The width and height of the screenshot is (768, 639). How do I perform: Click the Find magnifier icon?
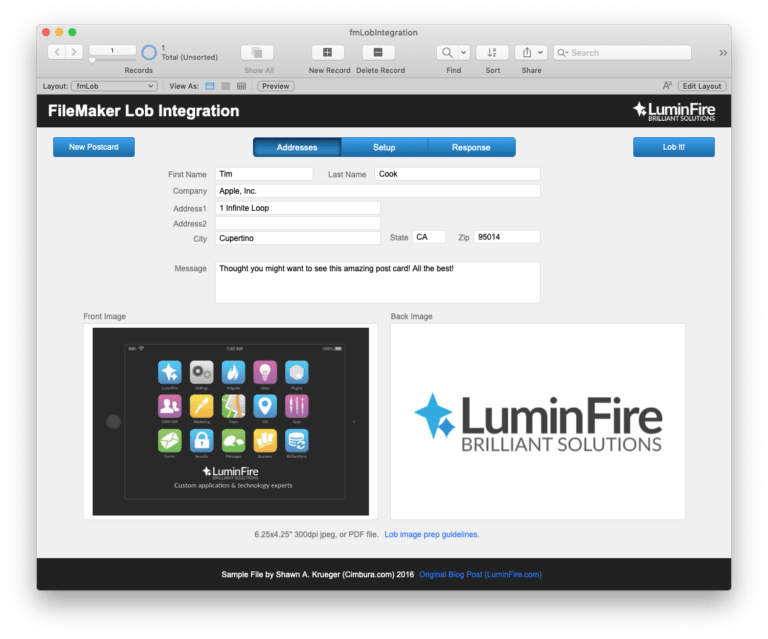(447, 52)
